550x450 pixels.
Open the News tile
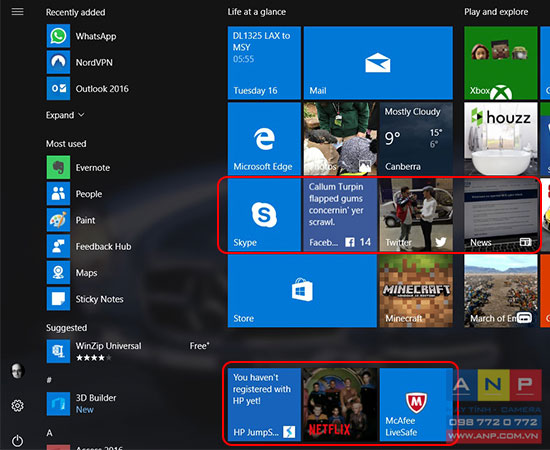click(501, 215)
